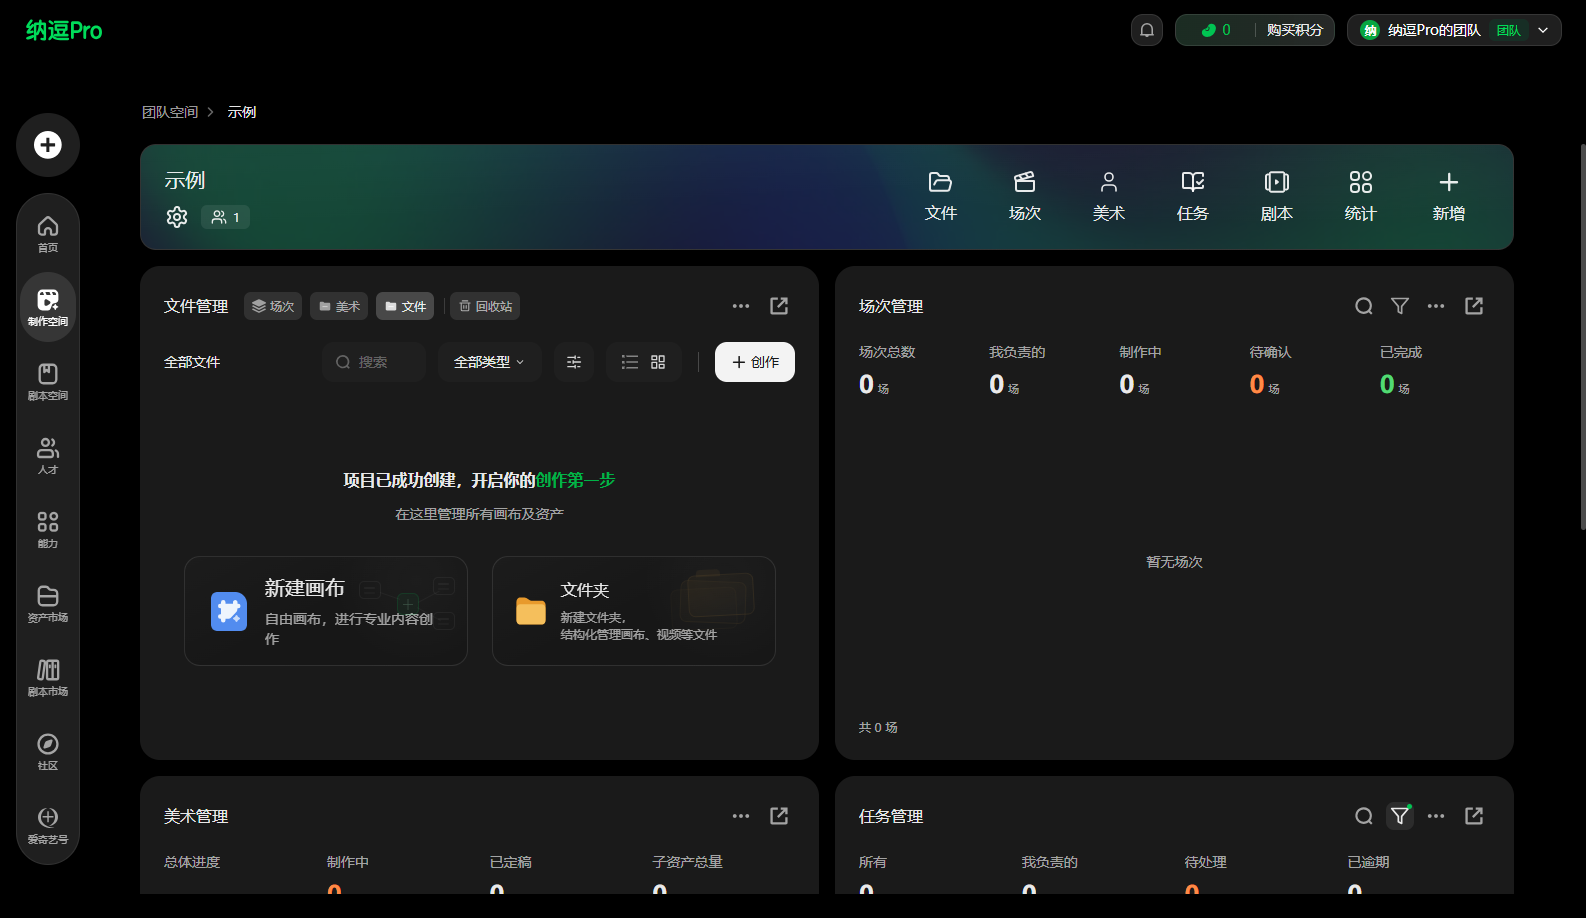Toggle active filter in 任务管理 panel
Screen dimensions: 1586x918
[x=1400, y=816]
